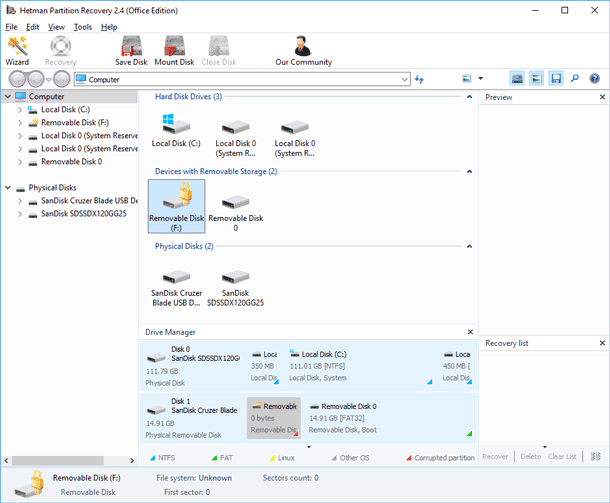Select Removable Disk 0 drive icon
The width and height of the screenshot is (610, 503).
click(235, 212)
